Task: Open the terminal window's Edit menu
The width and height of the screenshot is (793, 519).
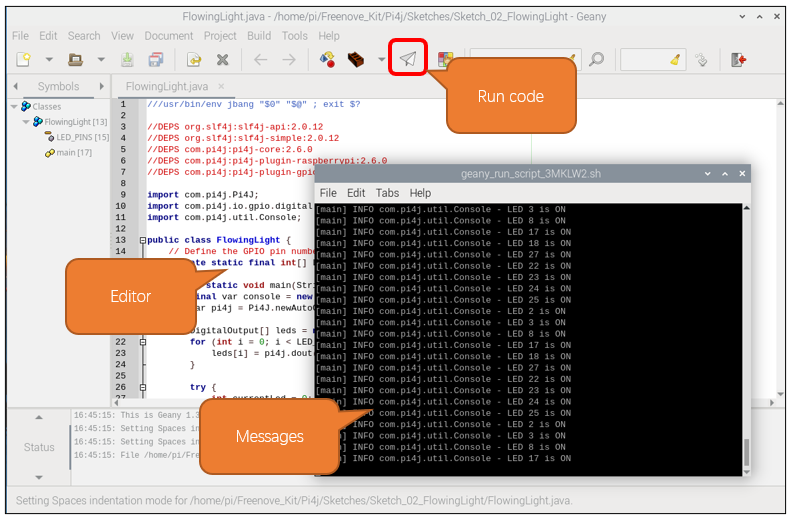Action: pyautogui.click(x=356, y=193)
